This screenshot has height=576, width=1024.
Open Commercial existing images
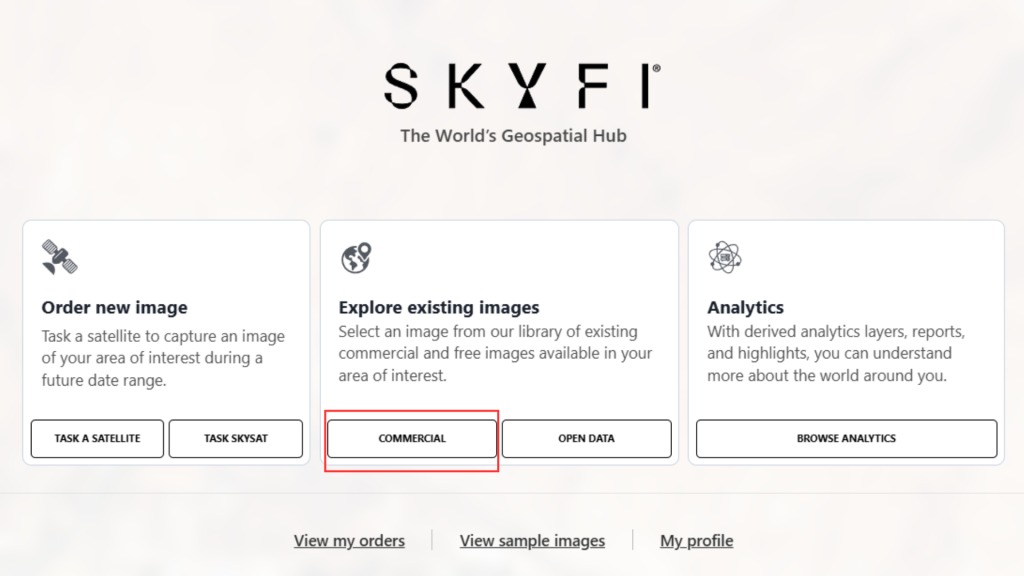411,438
